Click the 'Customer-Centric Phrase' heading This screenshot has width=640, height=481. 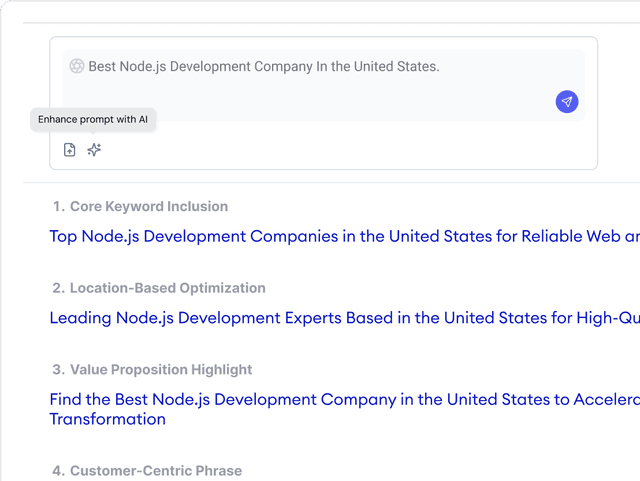pos(155,470)
